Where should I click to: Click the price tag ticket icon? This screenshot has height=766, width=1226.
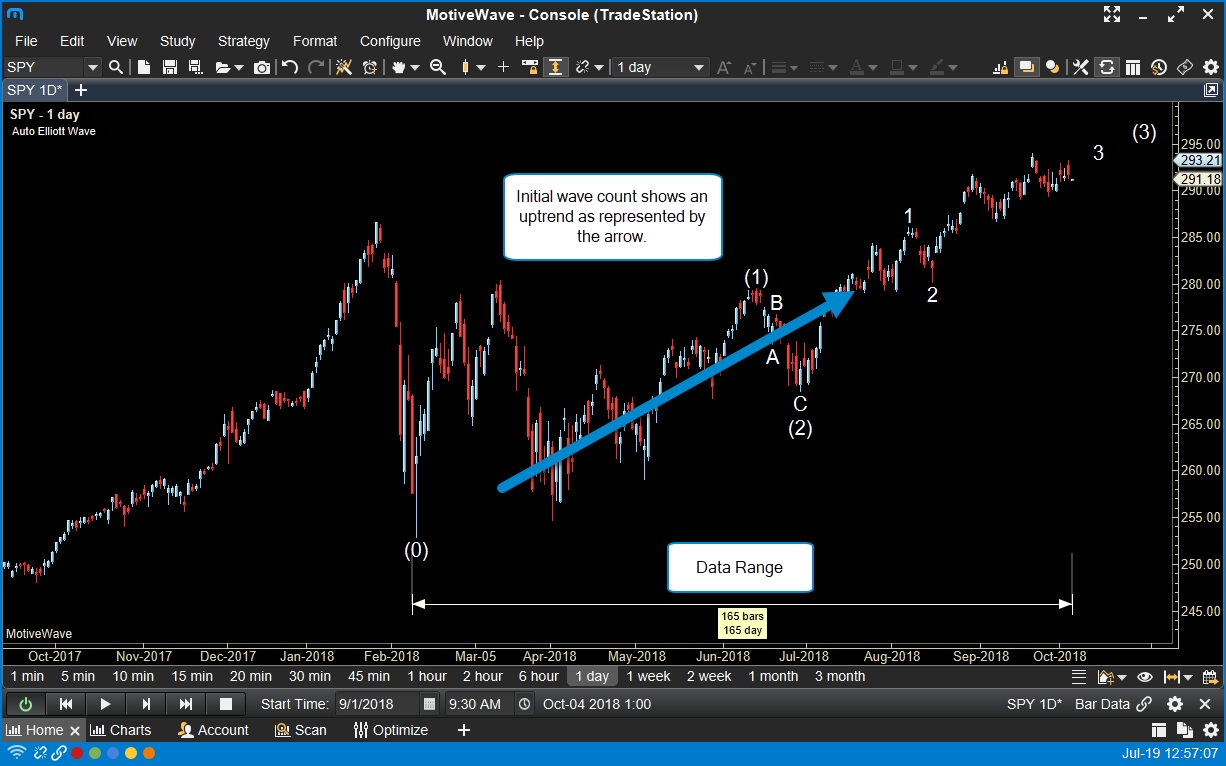(x=1185, y=67)
